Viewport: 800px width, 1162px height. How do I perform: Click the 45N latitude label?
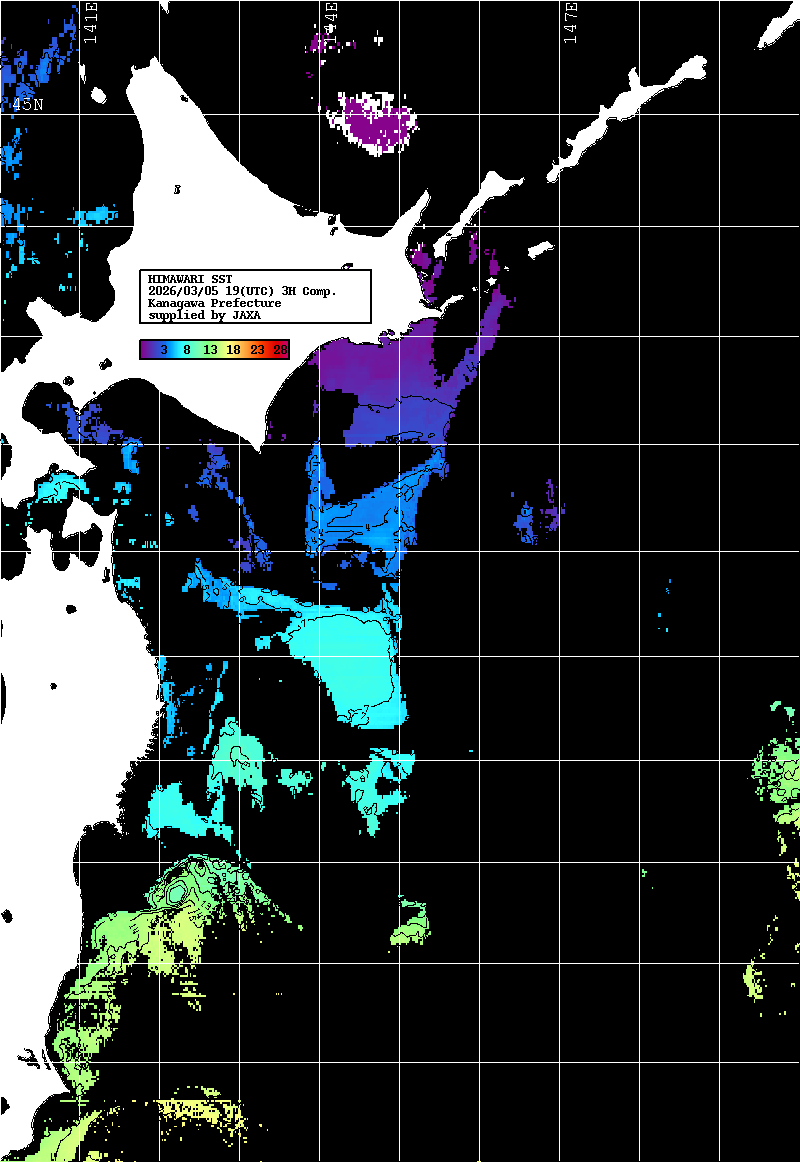(x=27, y=104)
